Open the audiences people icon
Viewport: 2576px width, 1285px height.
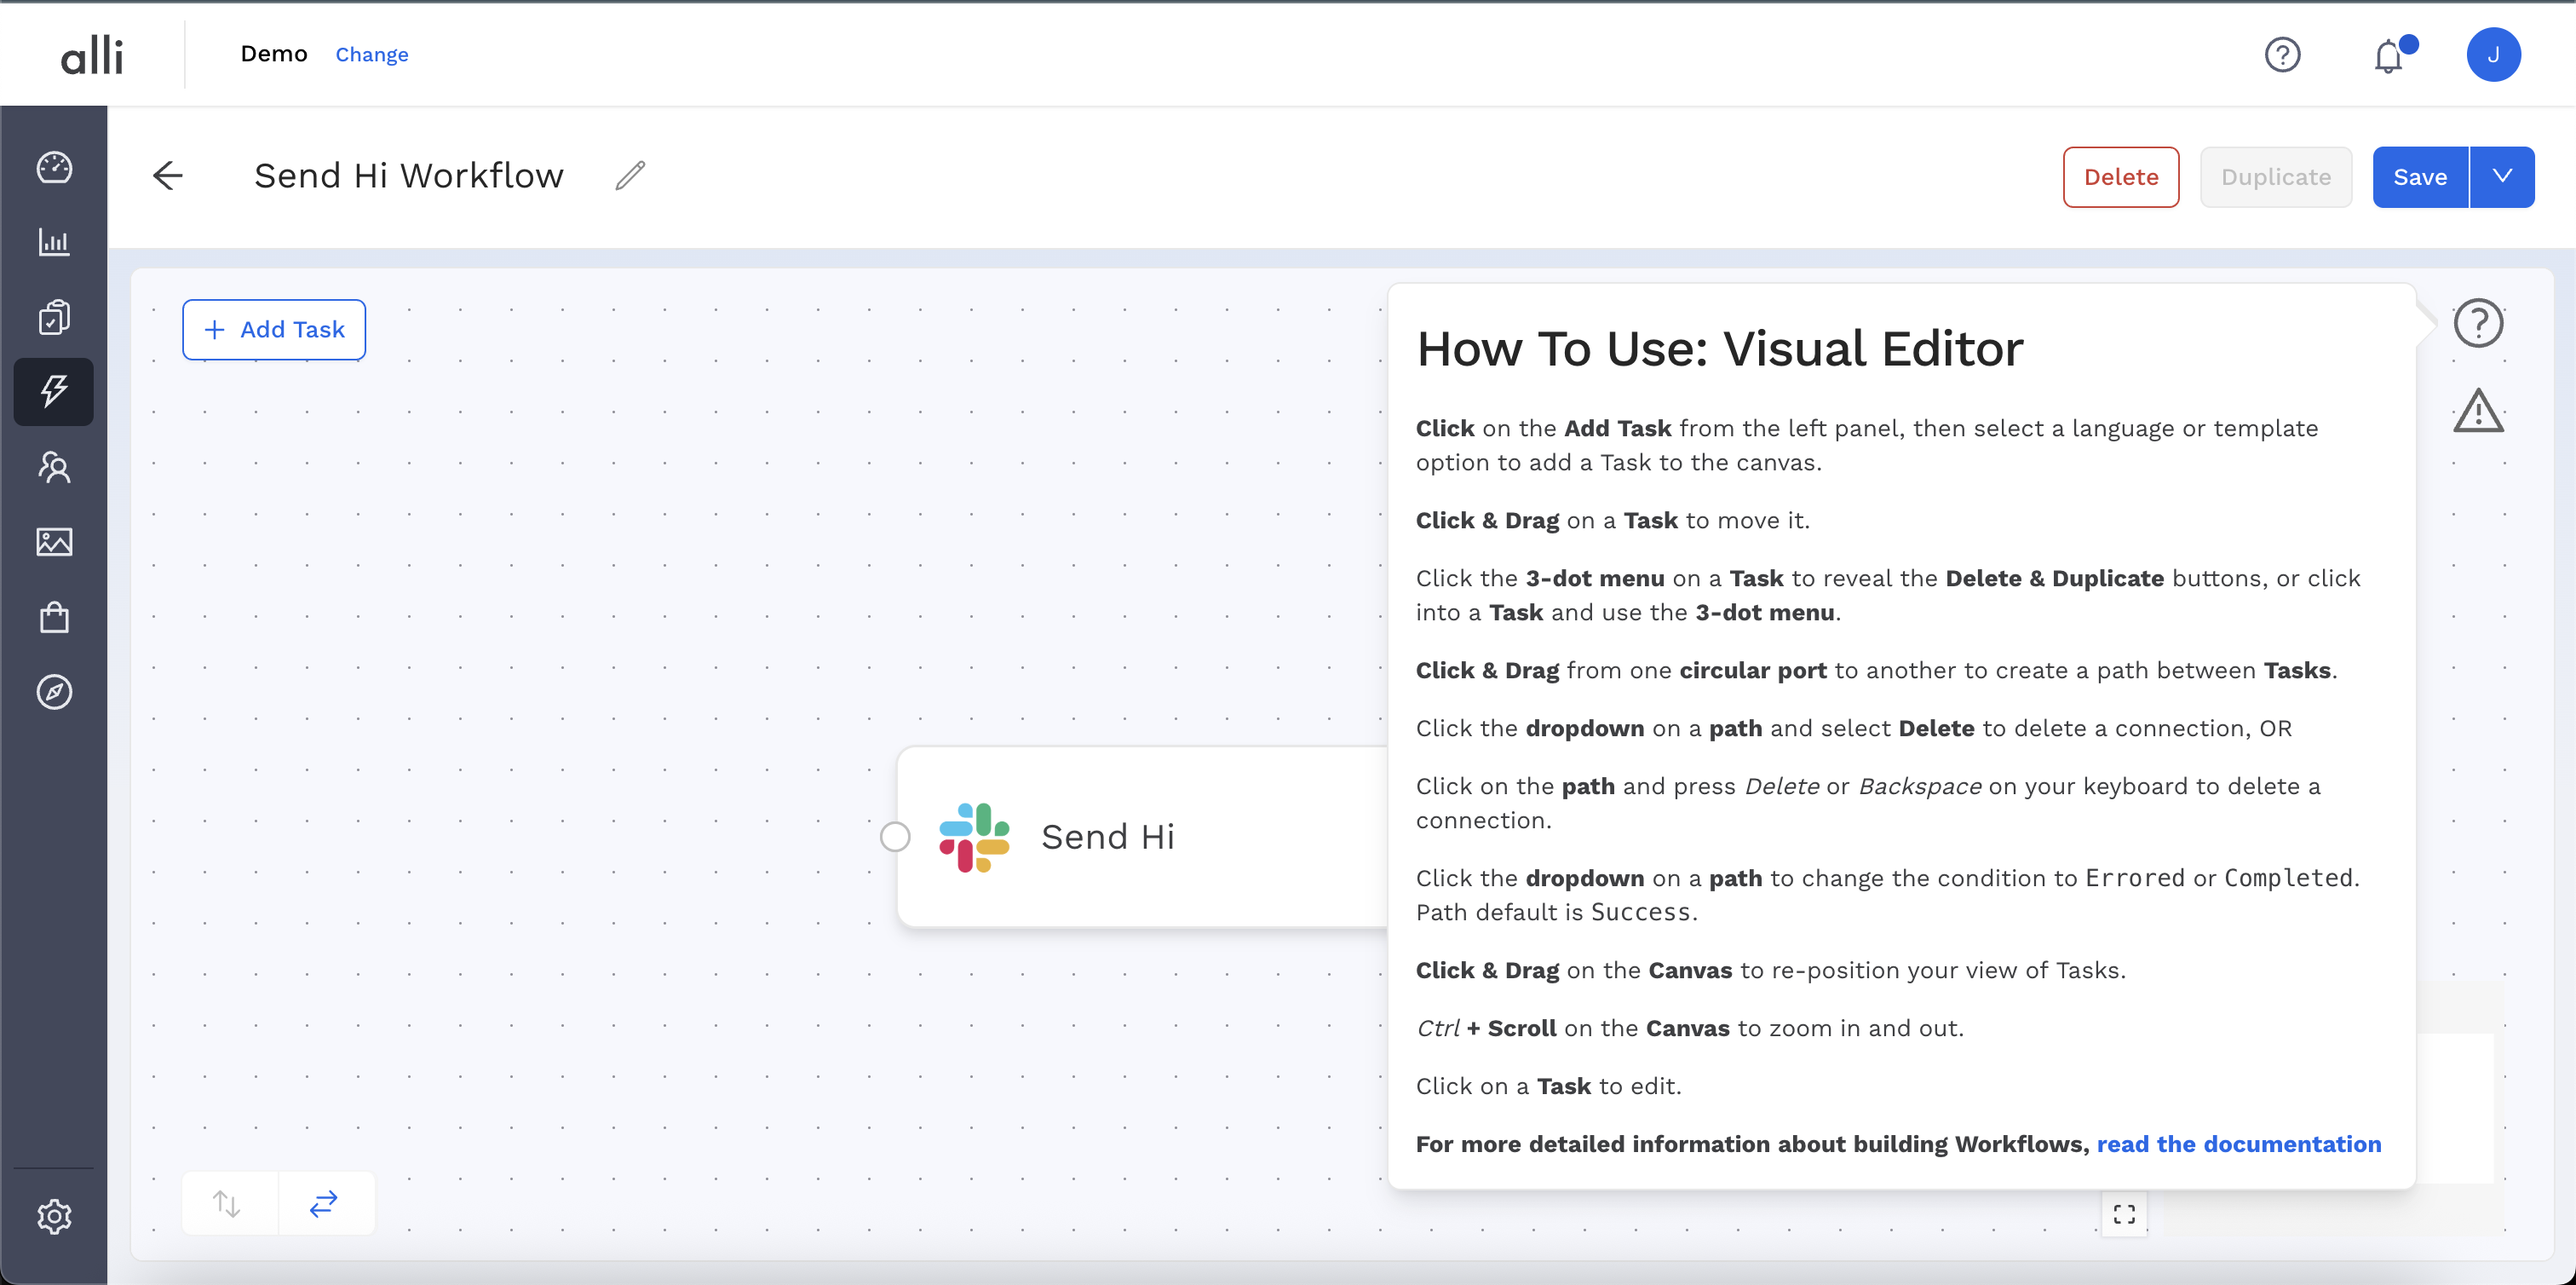(54, 467)
